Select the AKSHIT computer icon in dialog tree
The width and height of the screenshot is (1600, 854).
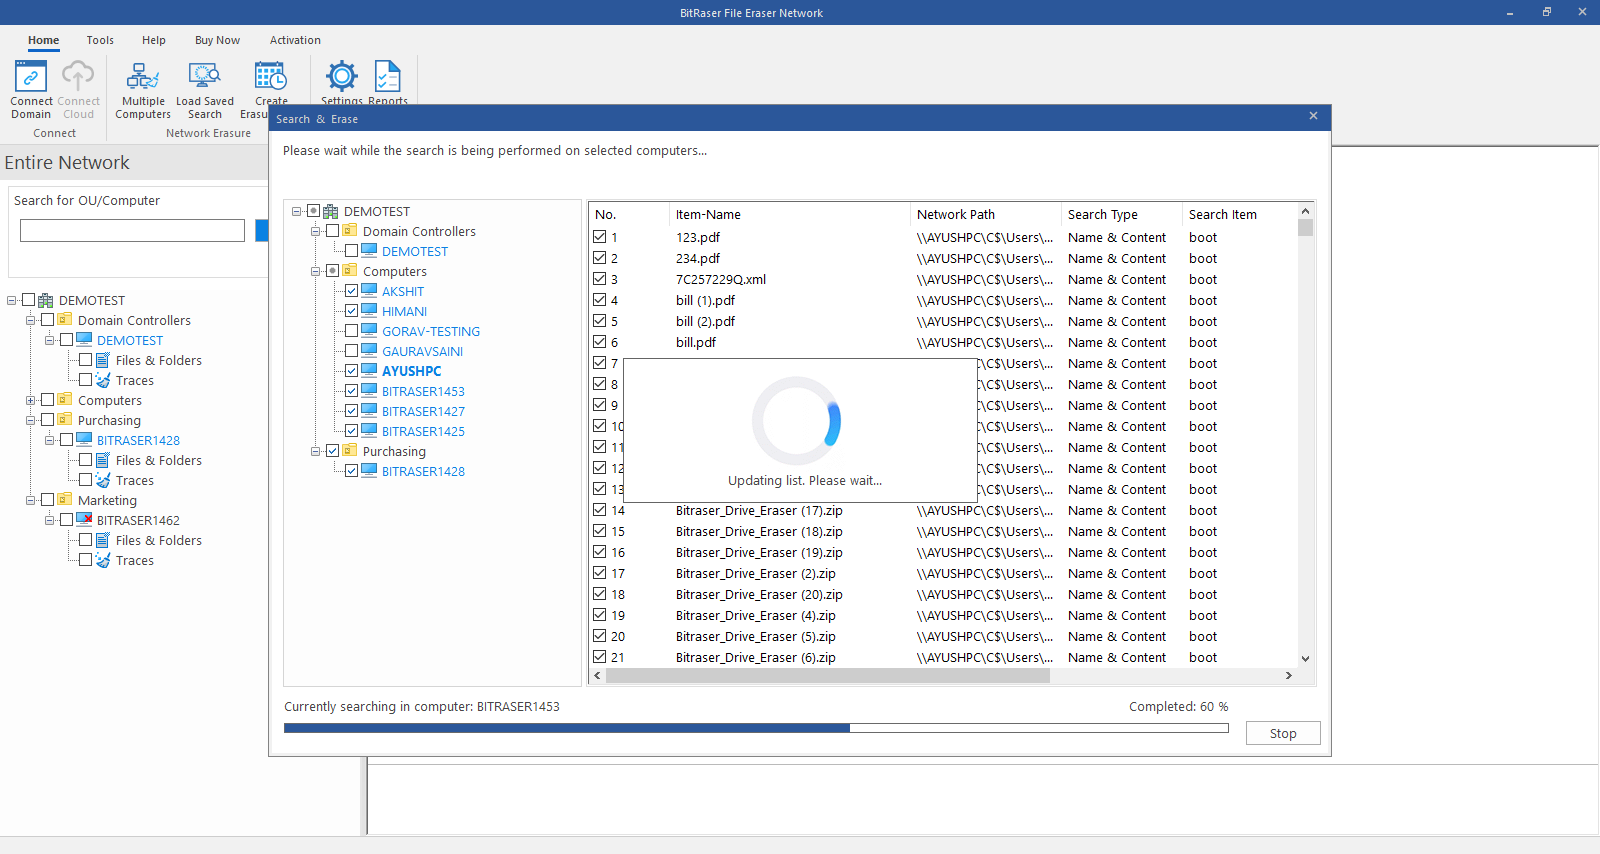[x=369, y=291]
